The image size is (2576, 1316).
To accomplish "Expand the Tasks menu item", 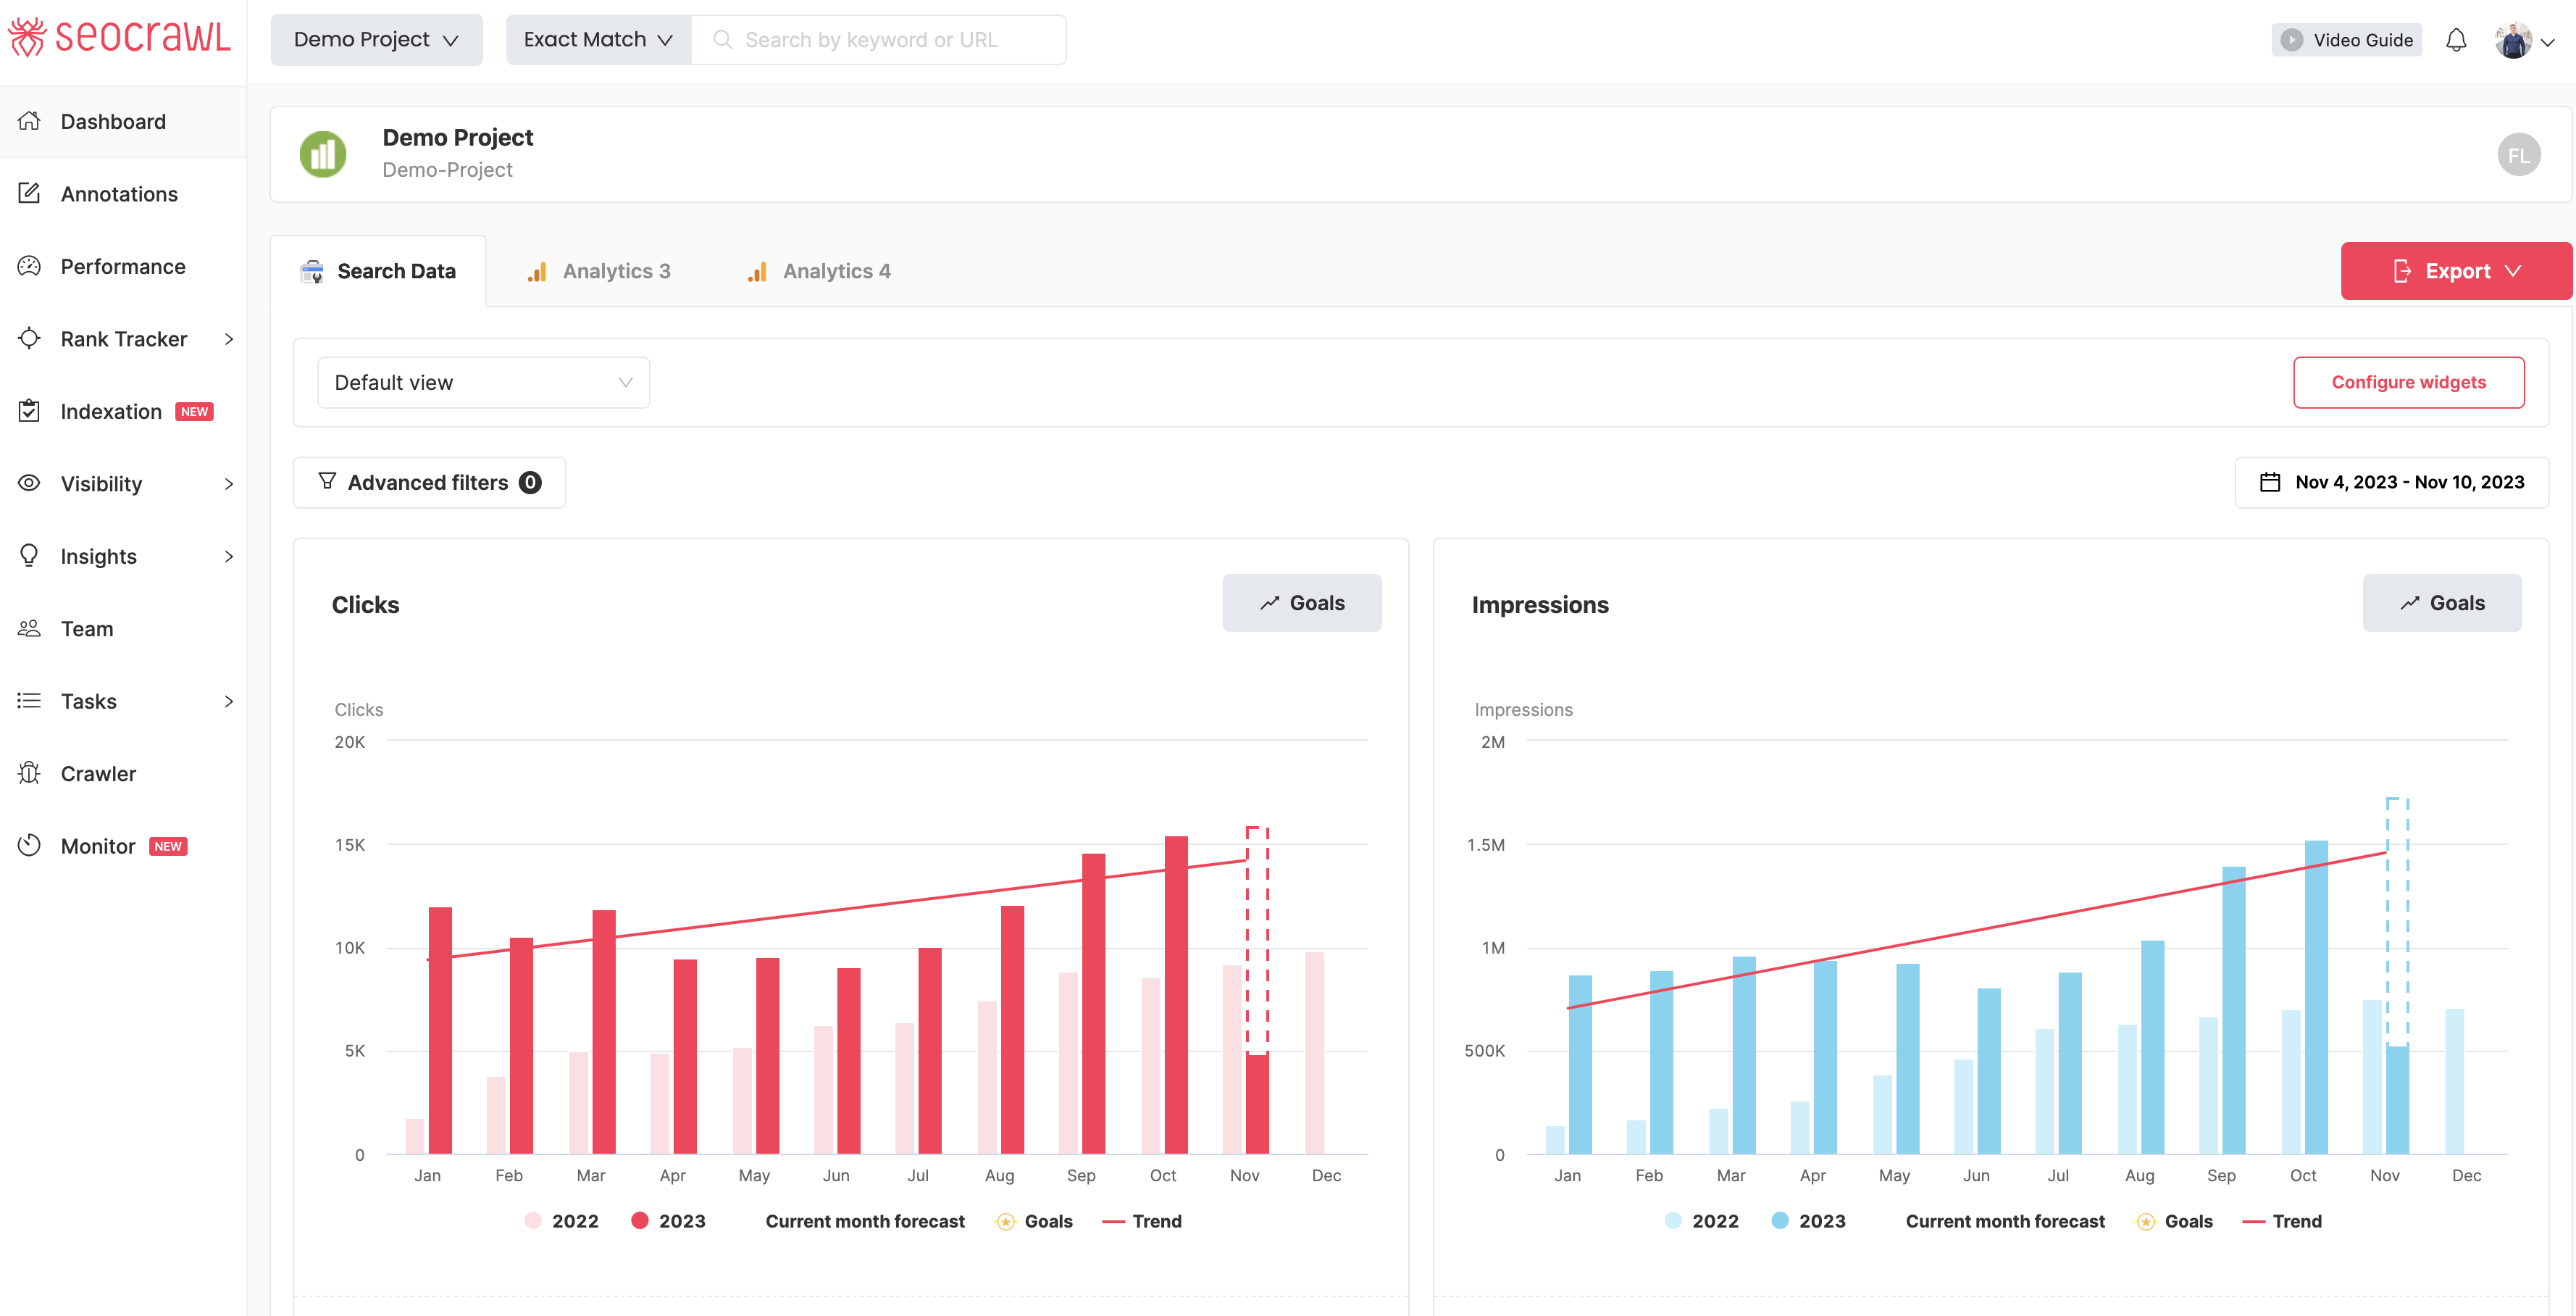I will pyautogui.click(x=228, y=700).
